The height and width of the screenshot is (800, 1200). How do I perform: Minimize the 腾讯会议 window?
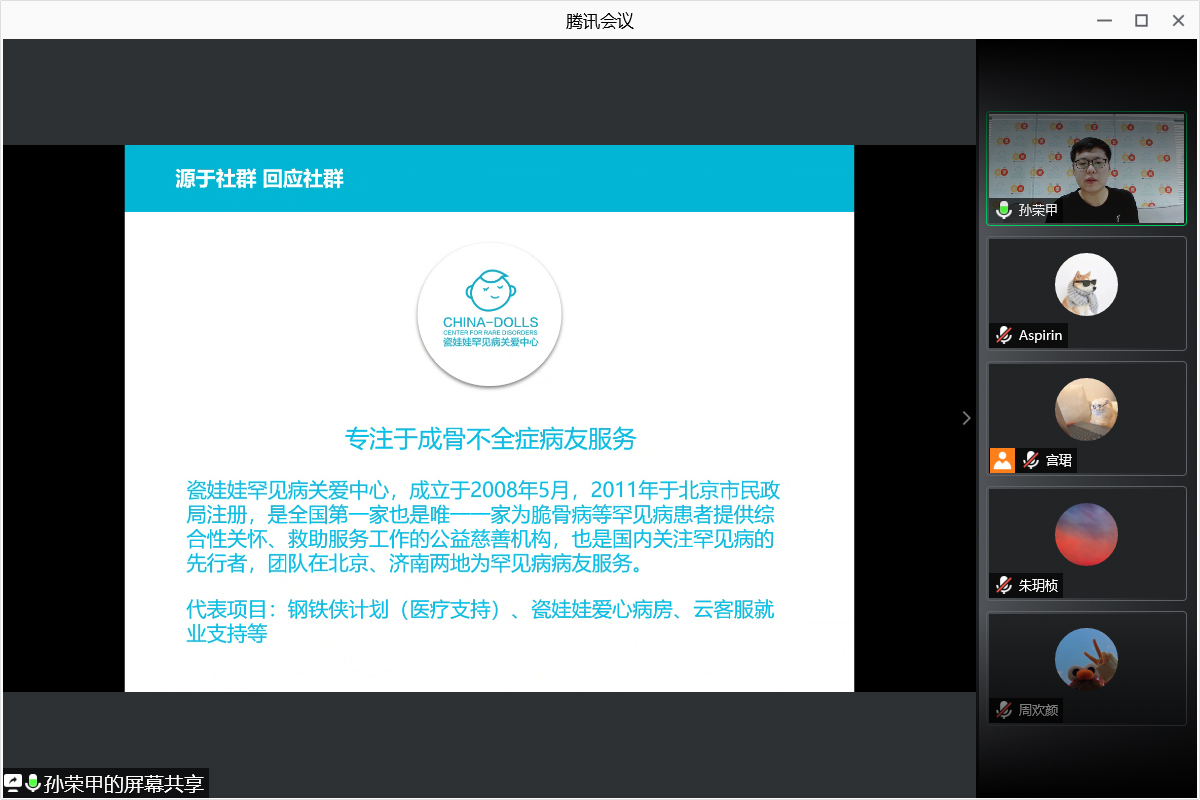[x=1103, y=20]
